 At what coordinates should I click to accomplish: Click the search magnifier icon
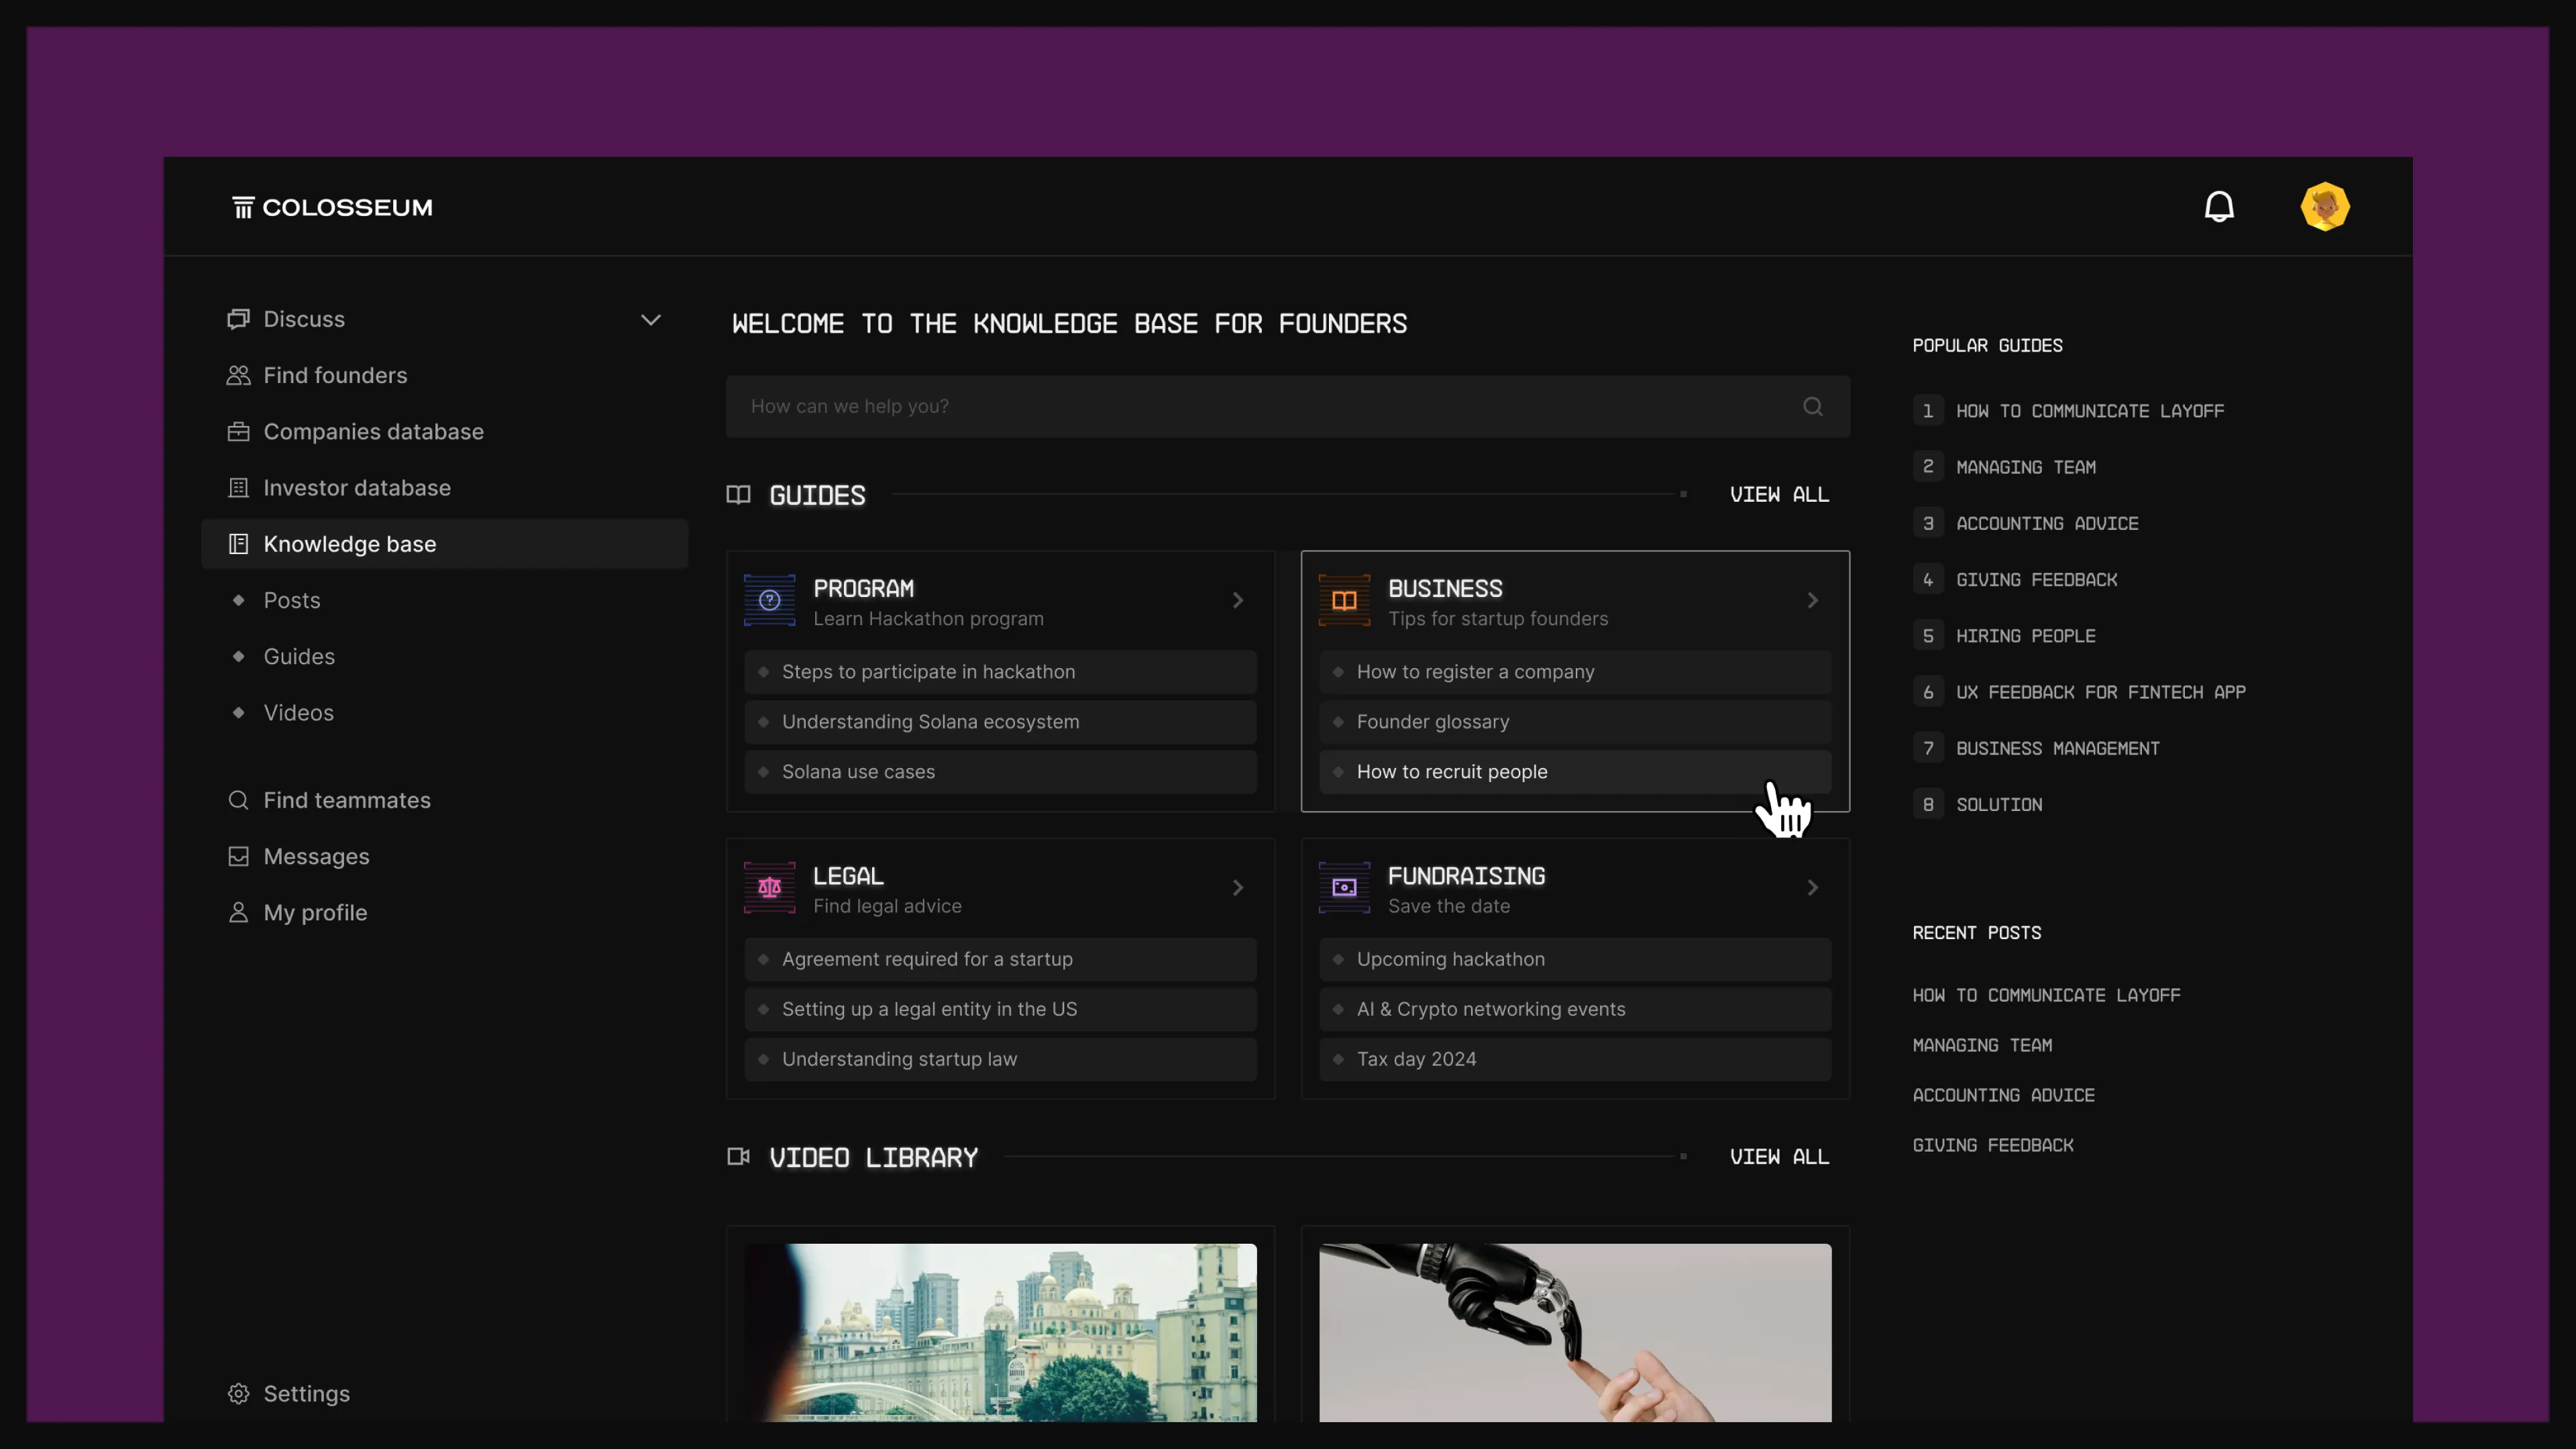1812,406
